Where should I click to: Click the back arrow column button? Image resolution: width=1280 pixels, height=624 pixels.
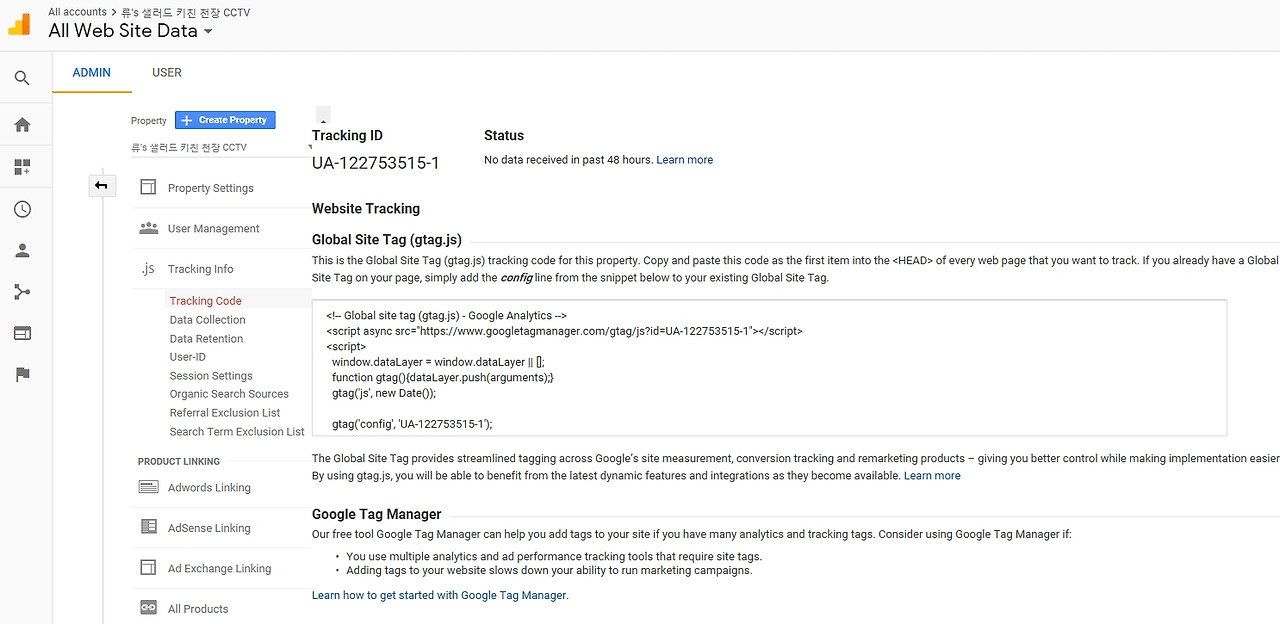tap(101, 185)
